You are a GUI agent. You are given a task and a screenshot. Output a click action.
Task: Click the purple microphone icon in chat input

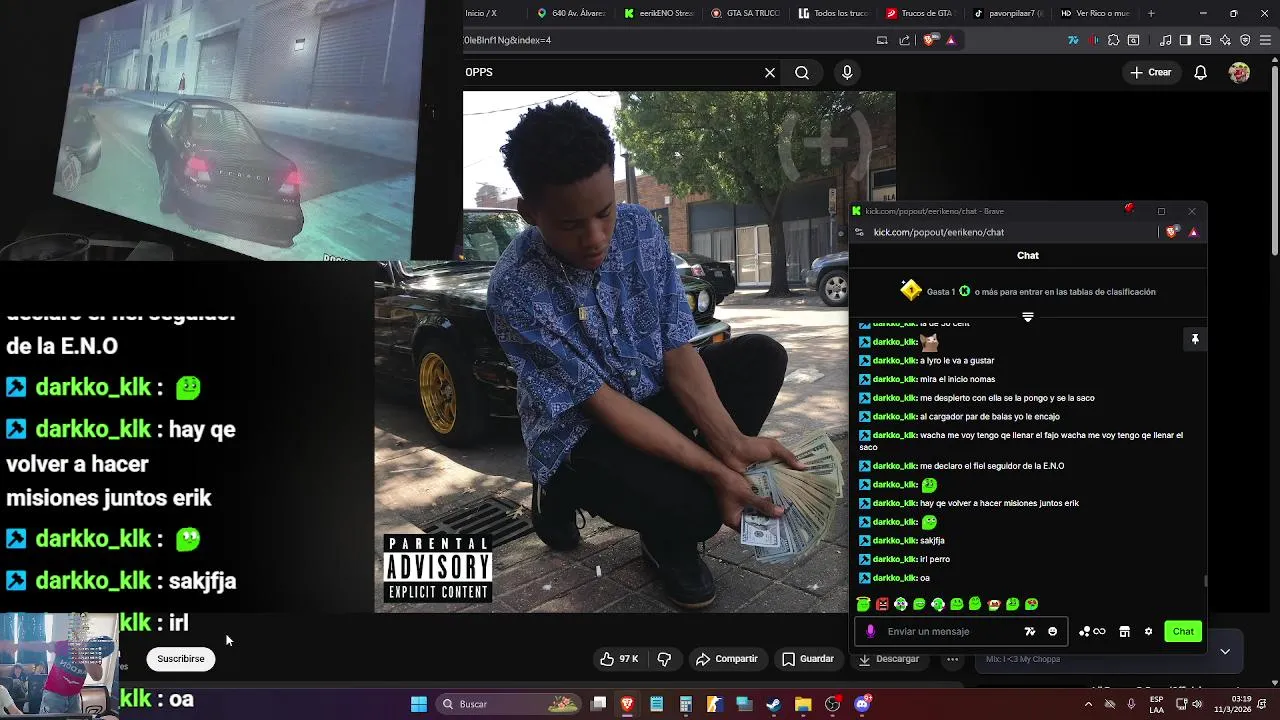pos(870,631)
